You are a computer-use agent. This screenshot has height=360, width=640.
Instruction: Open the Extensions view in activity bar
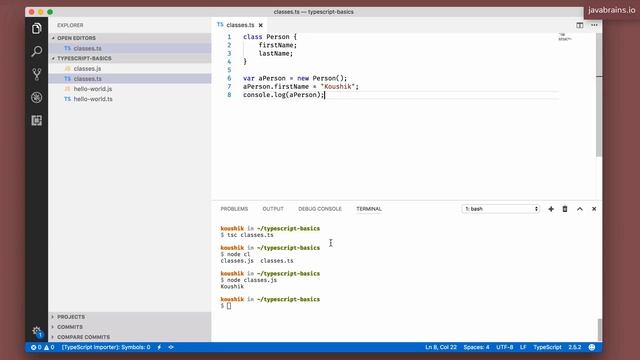(36, 120)
